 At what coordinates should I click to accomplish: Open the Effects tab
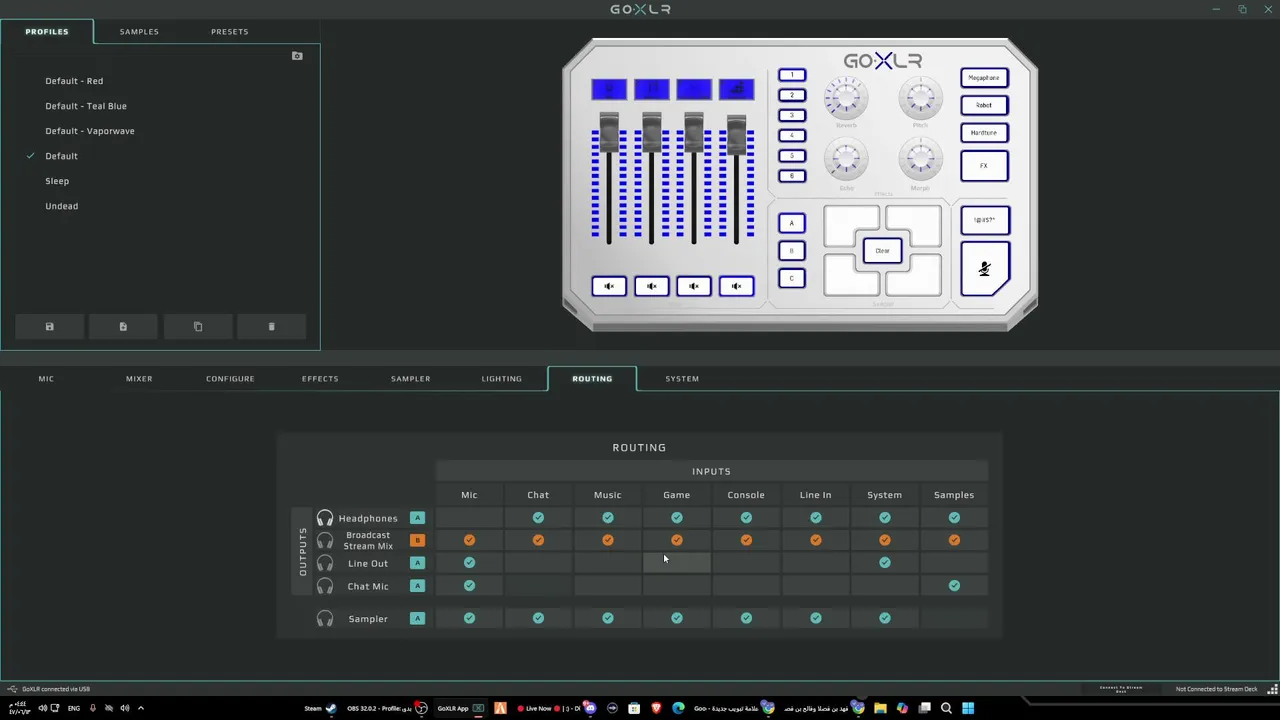320,379
